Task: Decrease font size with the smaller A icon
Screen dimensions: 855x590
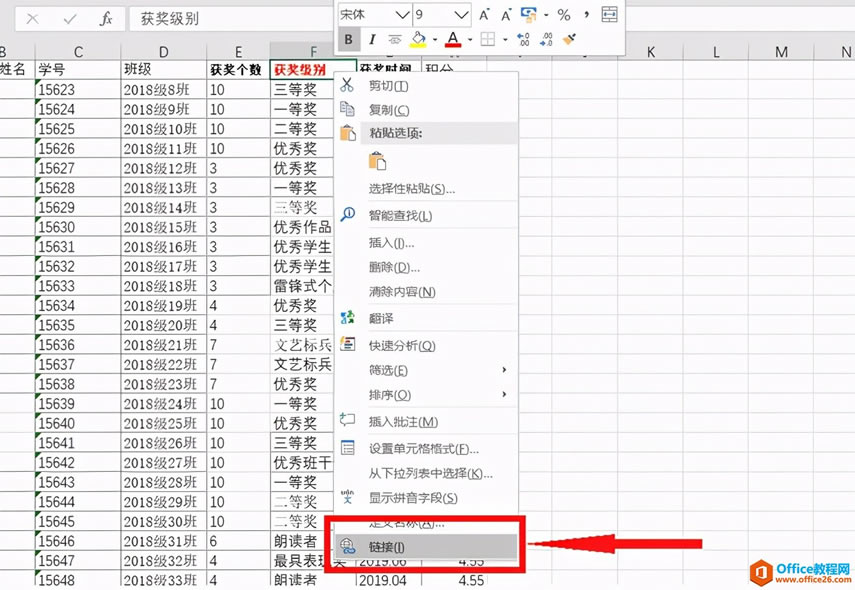Action: click(505, 15)
